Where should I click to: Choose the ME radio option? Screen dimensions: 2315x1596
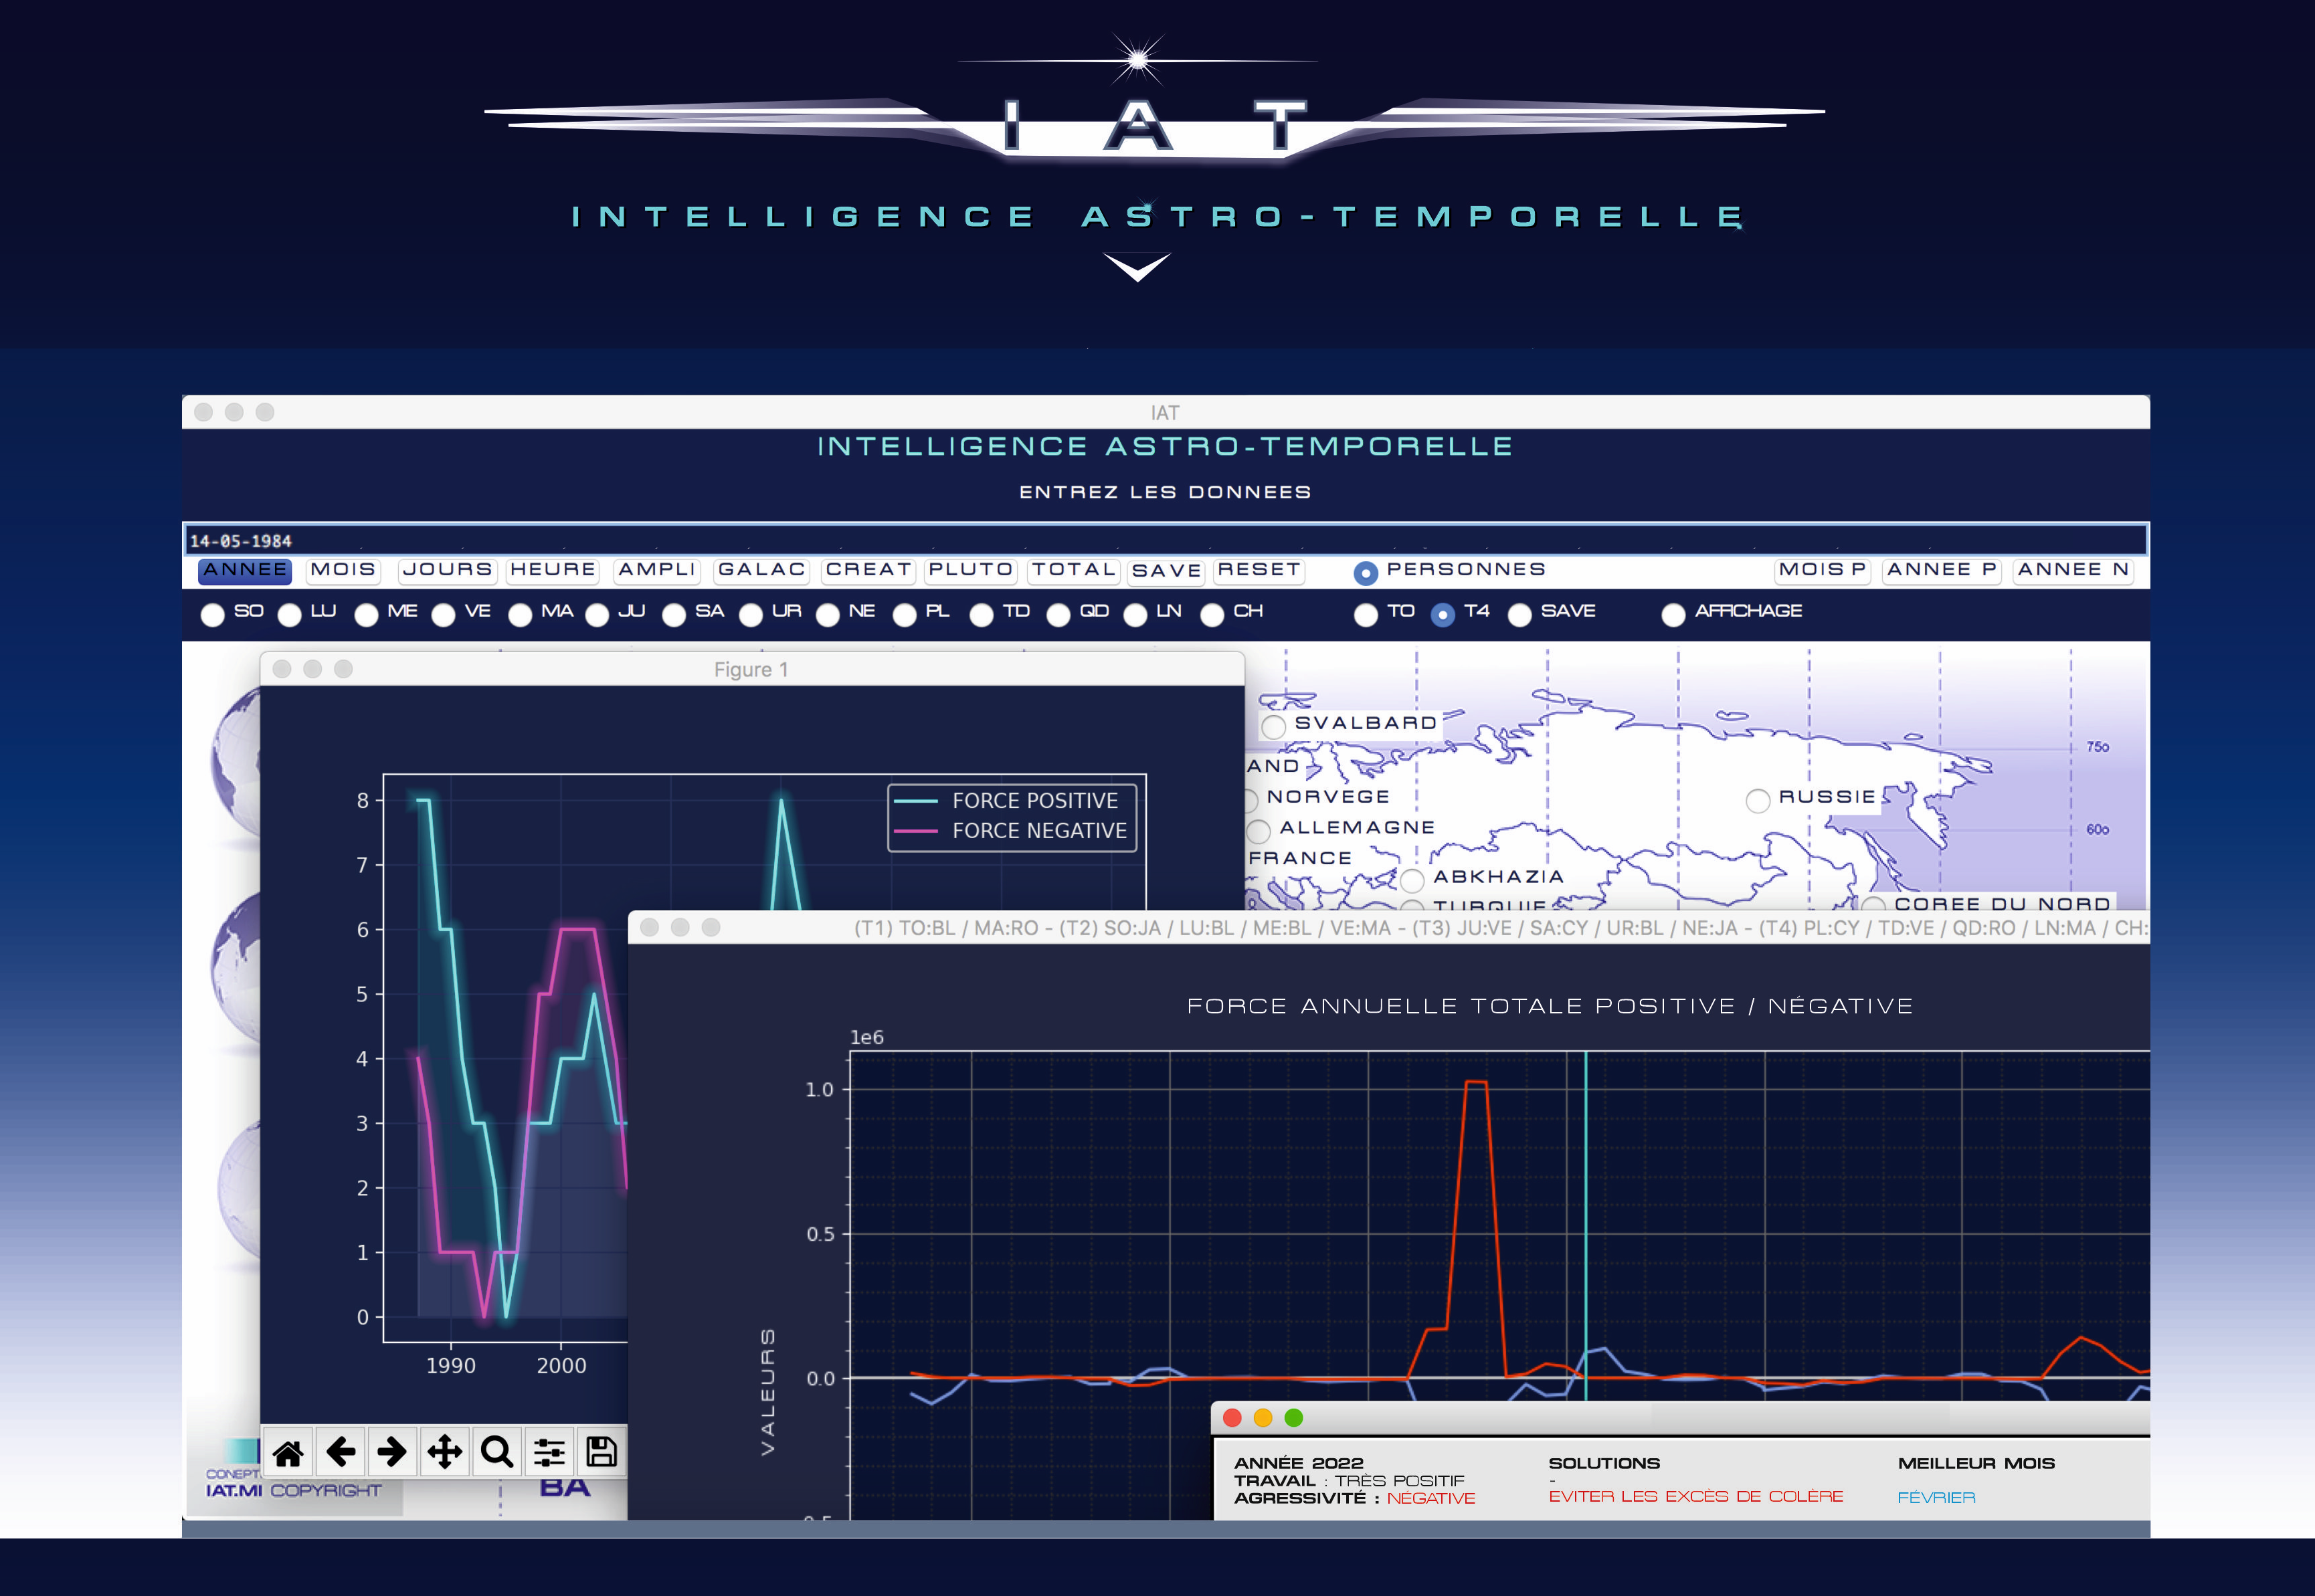pyautogui.click(x=366, y=615)
